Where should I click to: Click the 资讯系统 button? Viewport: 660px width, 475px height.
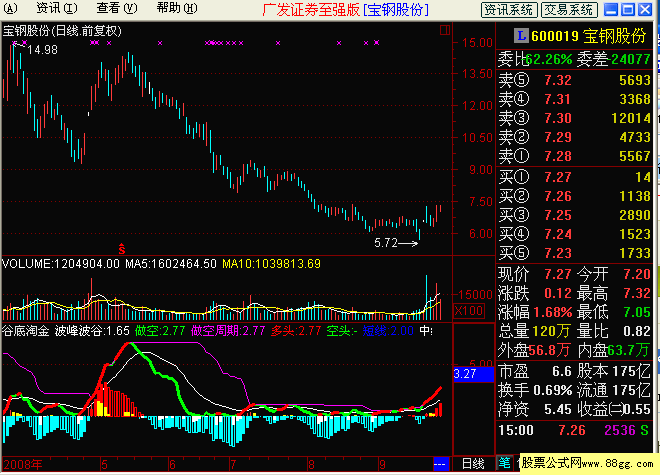[x=509, y=10]
